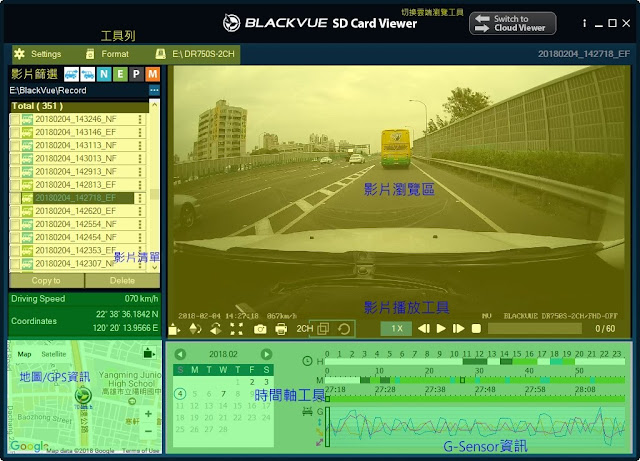The image size is (640, 461).
Task: Click the video list scrollbar down arrow
Action: 154,267
